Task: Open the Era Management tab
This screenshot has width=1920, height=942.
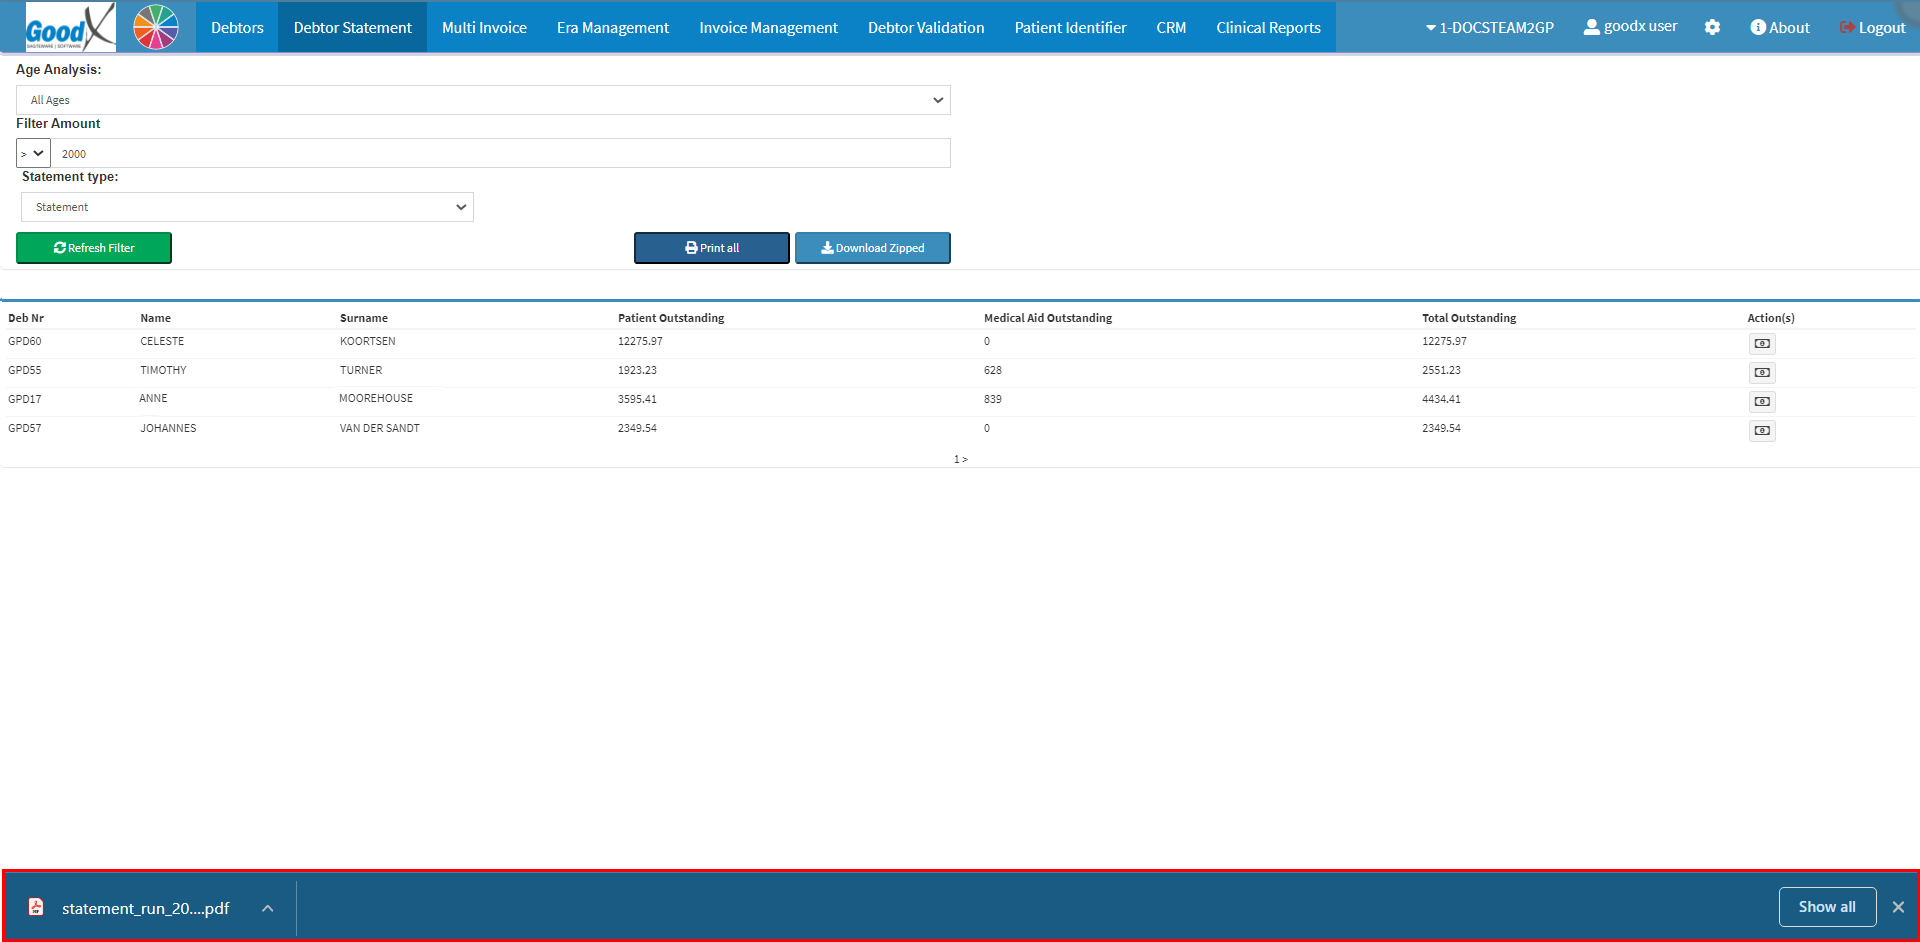Action: pyautogui.click(x=612, y=28)
